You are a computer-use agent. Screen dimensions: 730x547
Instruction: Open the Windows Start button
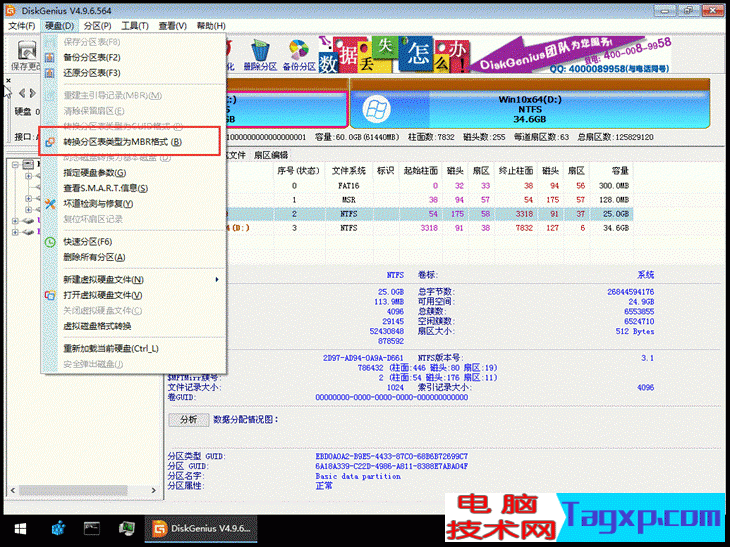click(20, 529)
